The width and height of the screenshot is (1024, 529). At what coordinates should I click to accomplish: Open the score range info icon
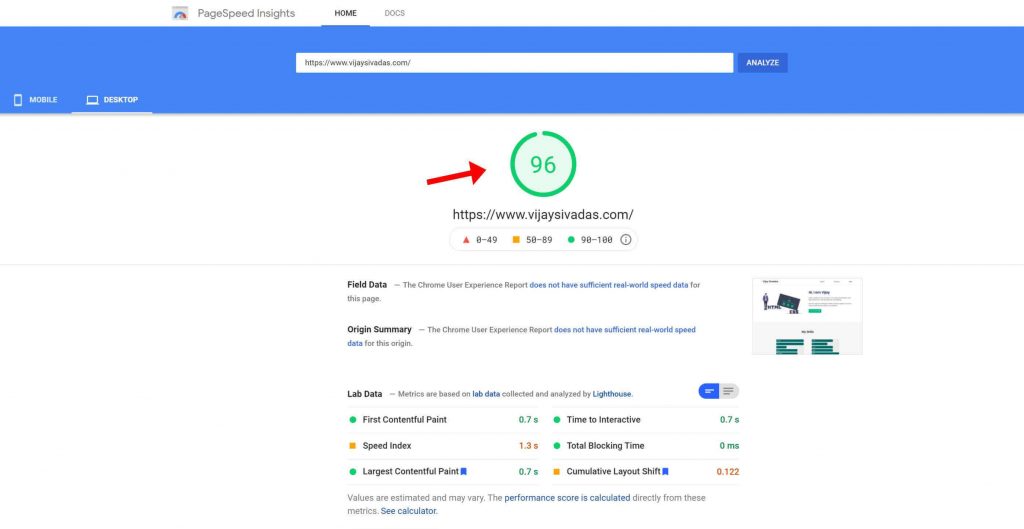click(626, 240)
